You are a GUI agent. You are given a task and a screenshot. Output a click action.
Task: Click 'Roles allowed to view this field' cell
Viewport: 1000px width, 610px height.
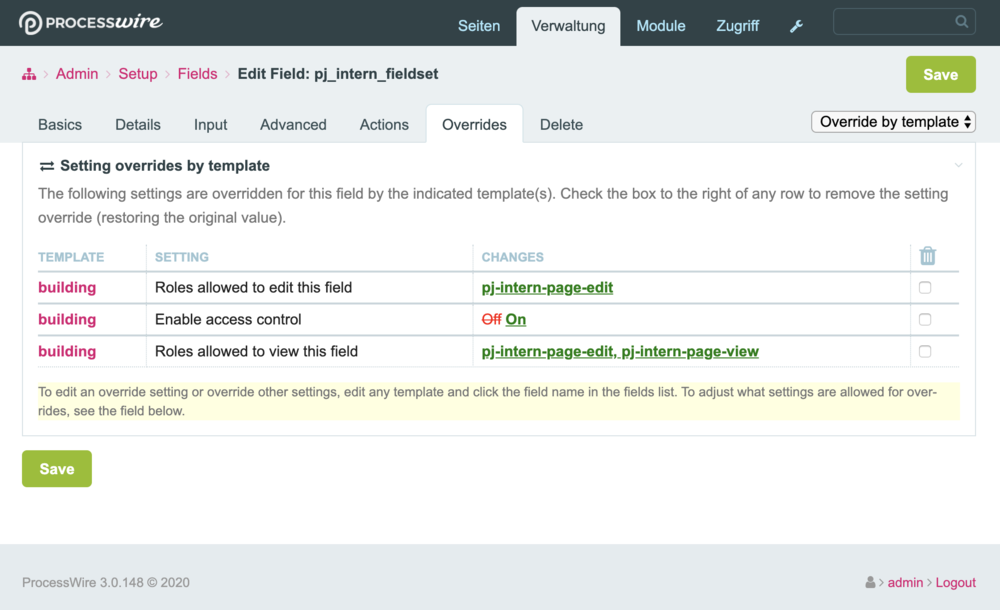coord(256,352)
